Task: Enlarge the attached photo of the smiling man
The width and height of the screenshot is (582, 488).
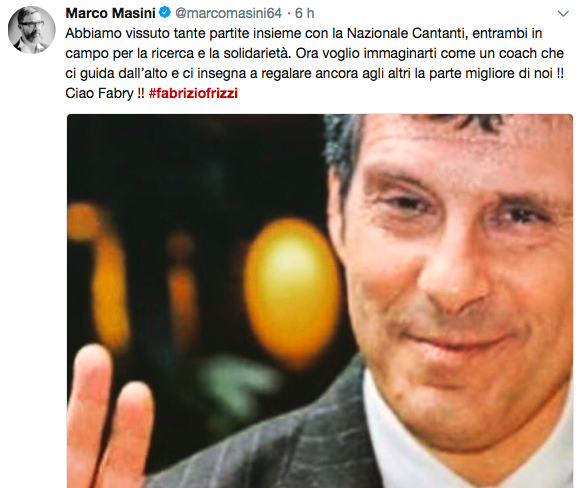Action: [320, 301]
